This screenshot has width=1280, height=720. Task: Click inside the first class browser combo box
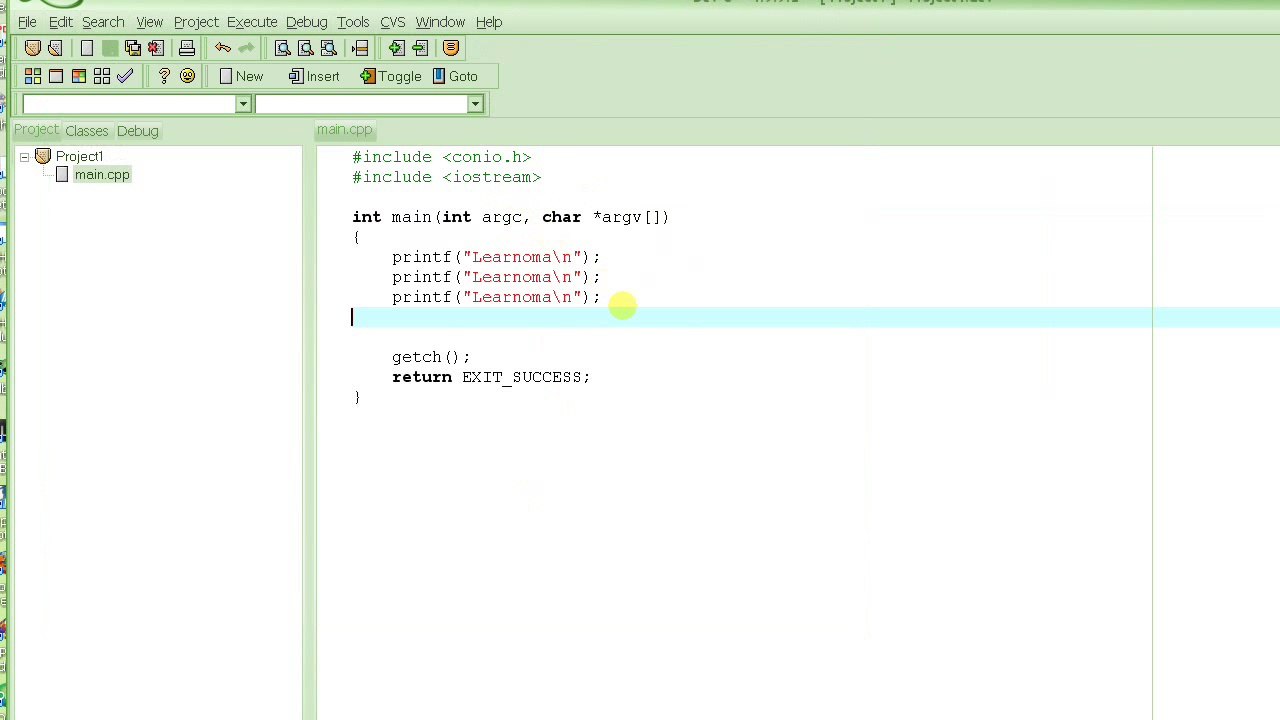coord(128,104)
